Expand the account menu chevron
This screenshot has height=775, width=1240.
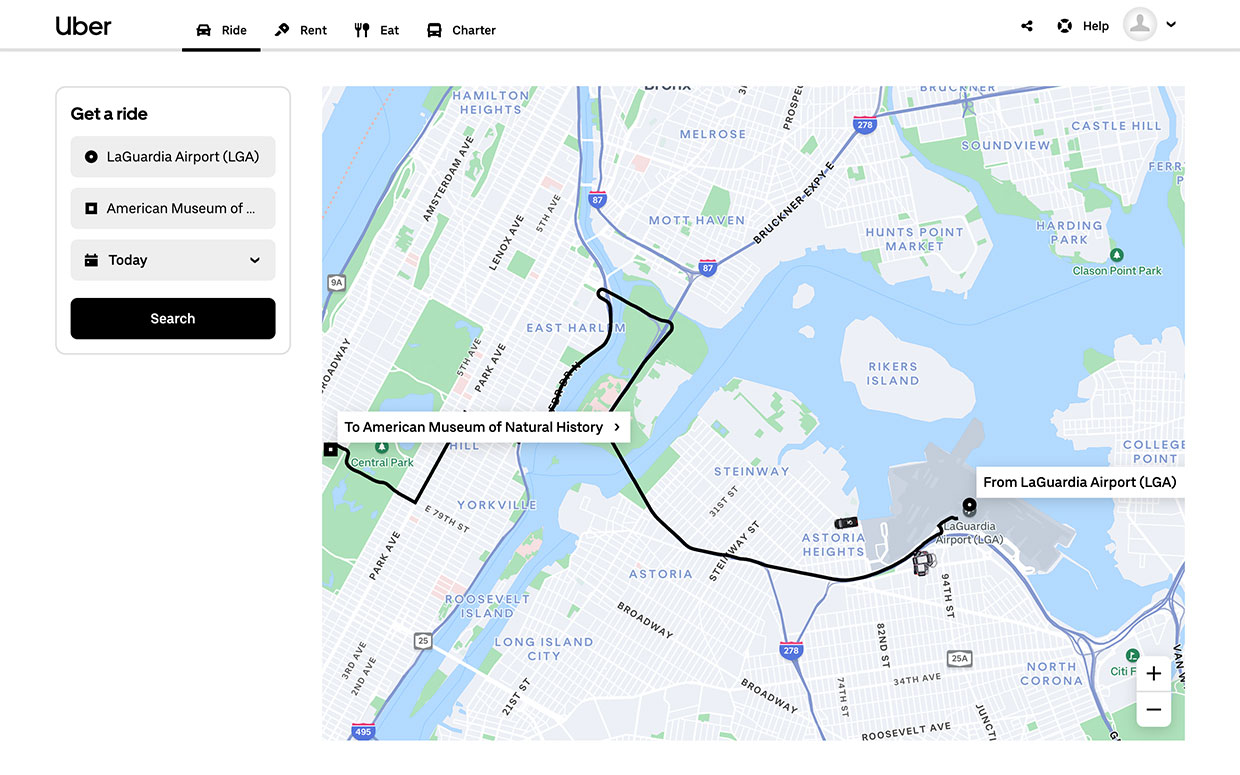click(x=1171, y=25)
